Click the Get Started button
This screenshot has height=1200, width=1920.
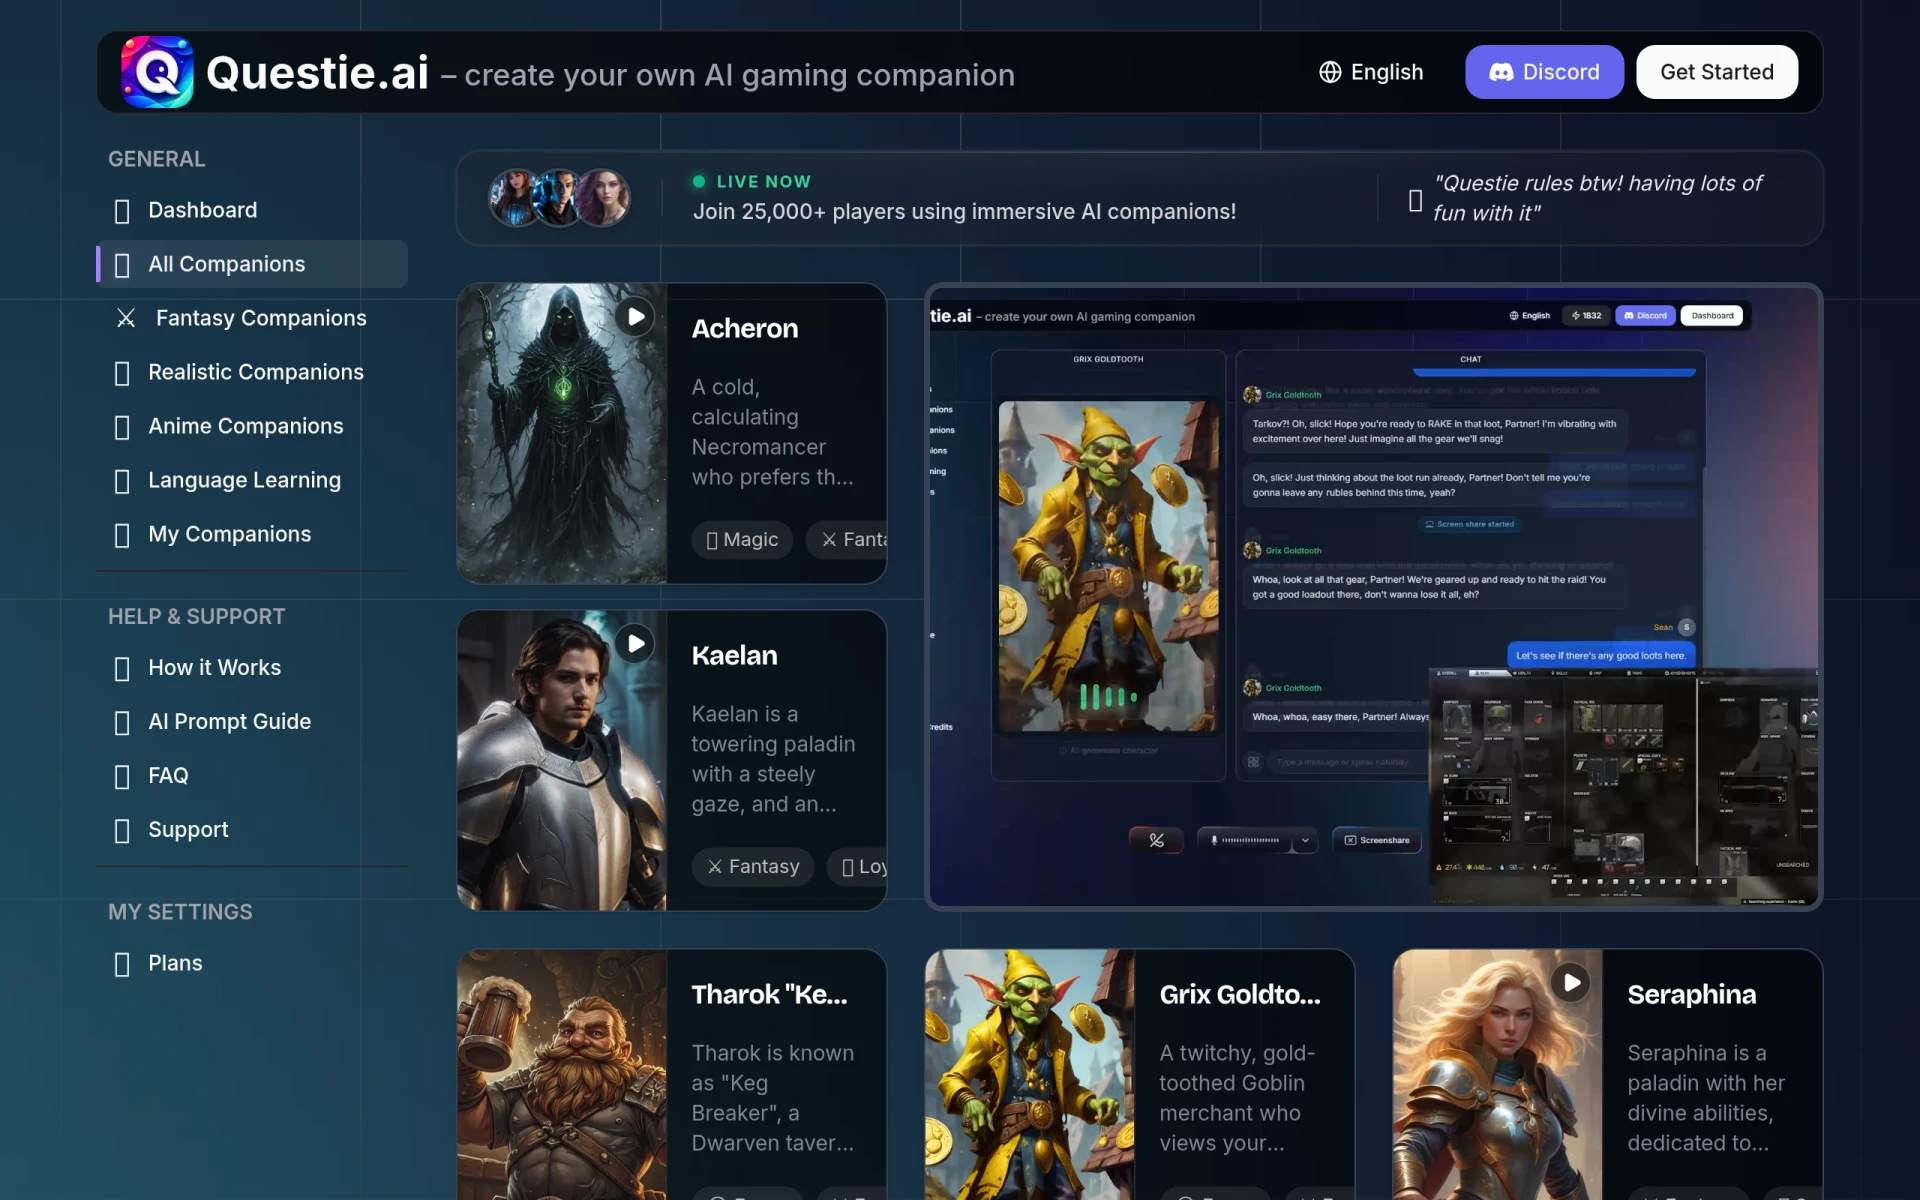point(1717,72)
